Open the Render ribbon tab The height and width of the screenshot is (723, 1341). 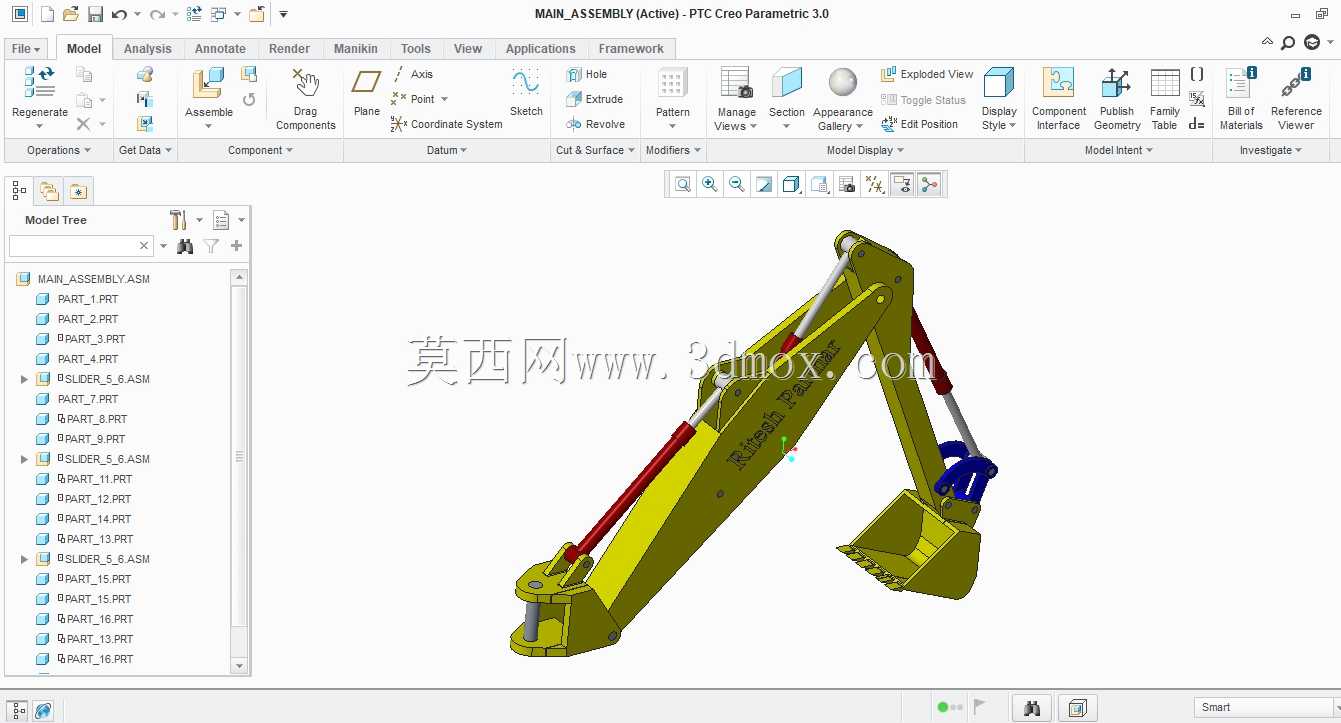click(x=289, y=48)
